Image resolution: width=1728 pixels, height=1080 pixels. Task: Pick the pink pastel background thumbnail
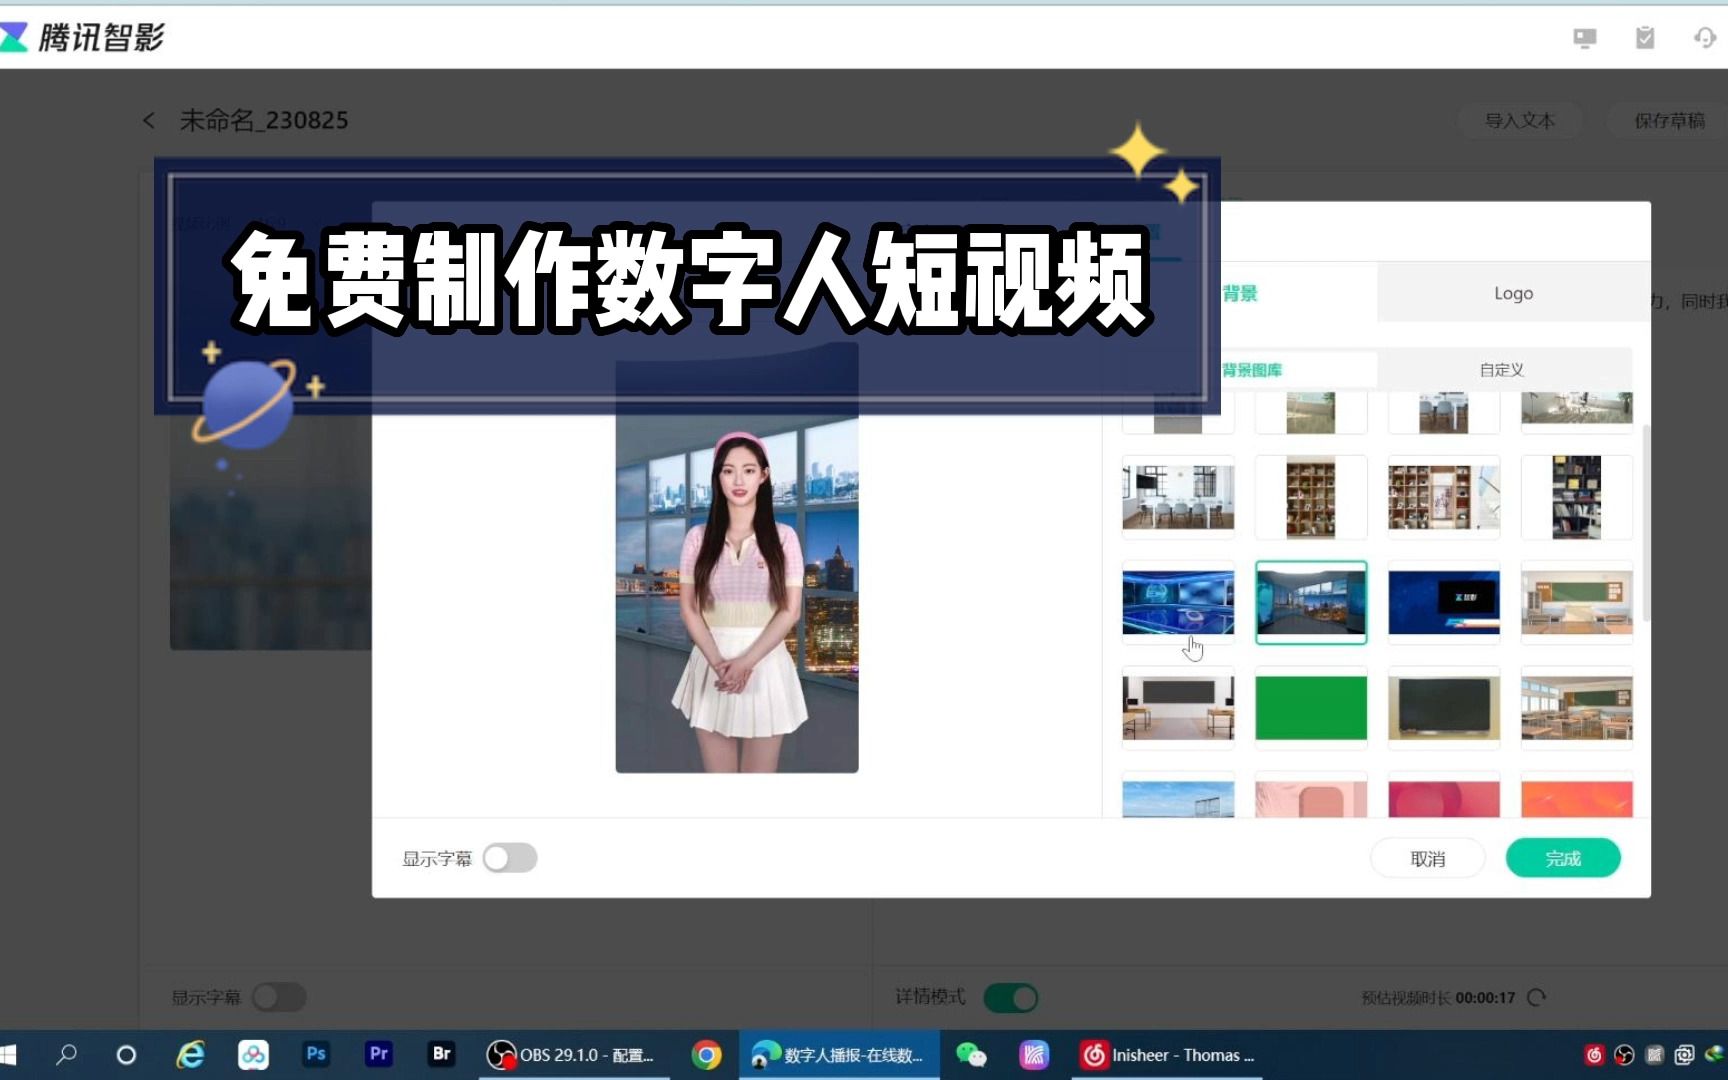[x=1311, y=799]
